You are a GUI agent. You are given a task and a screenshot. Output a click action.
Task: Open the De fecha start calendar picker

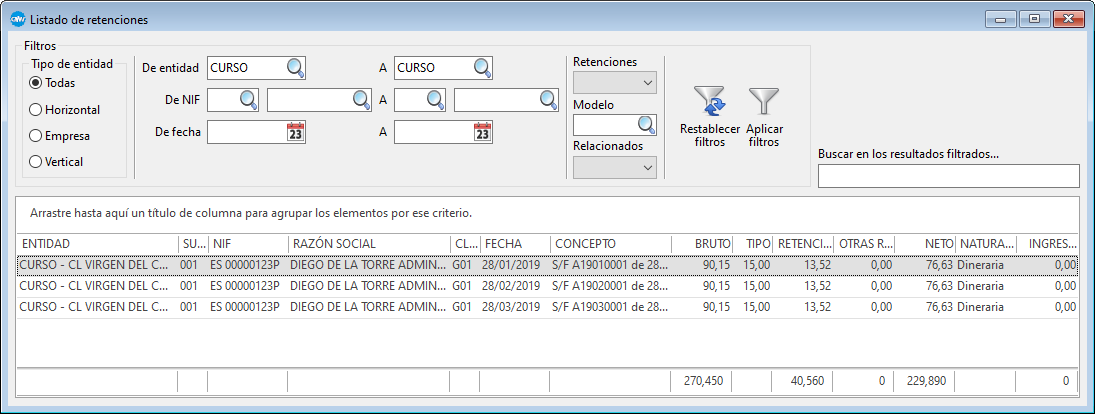pyautogui.click(x=295, y=132)
